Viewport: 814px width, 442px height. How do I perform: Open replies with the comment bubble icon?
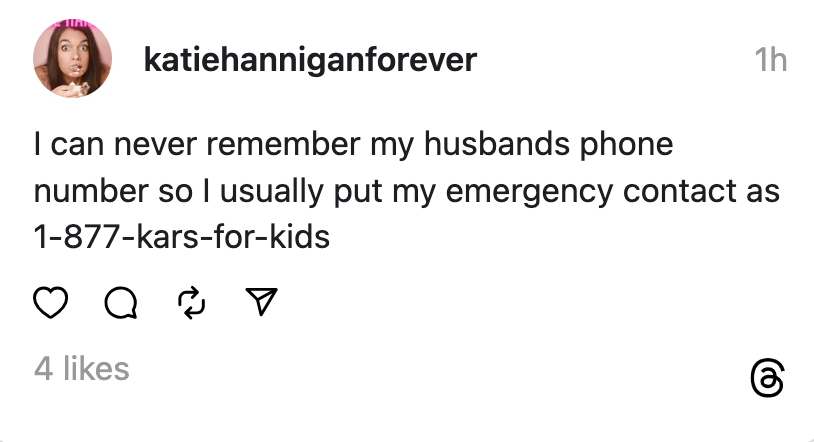tap(121, 302)
